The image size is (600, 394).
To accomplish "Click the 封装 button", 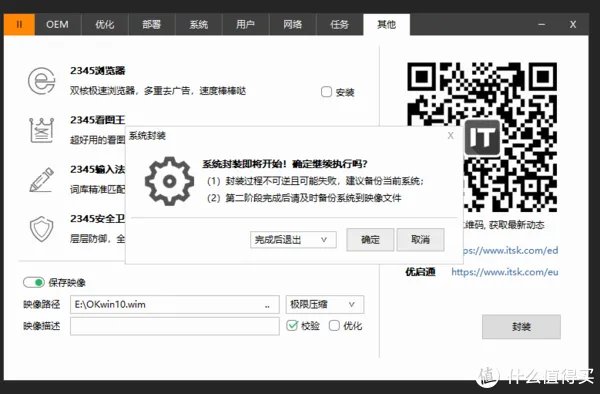I will point(521,327).
